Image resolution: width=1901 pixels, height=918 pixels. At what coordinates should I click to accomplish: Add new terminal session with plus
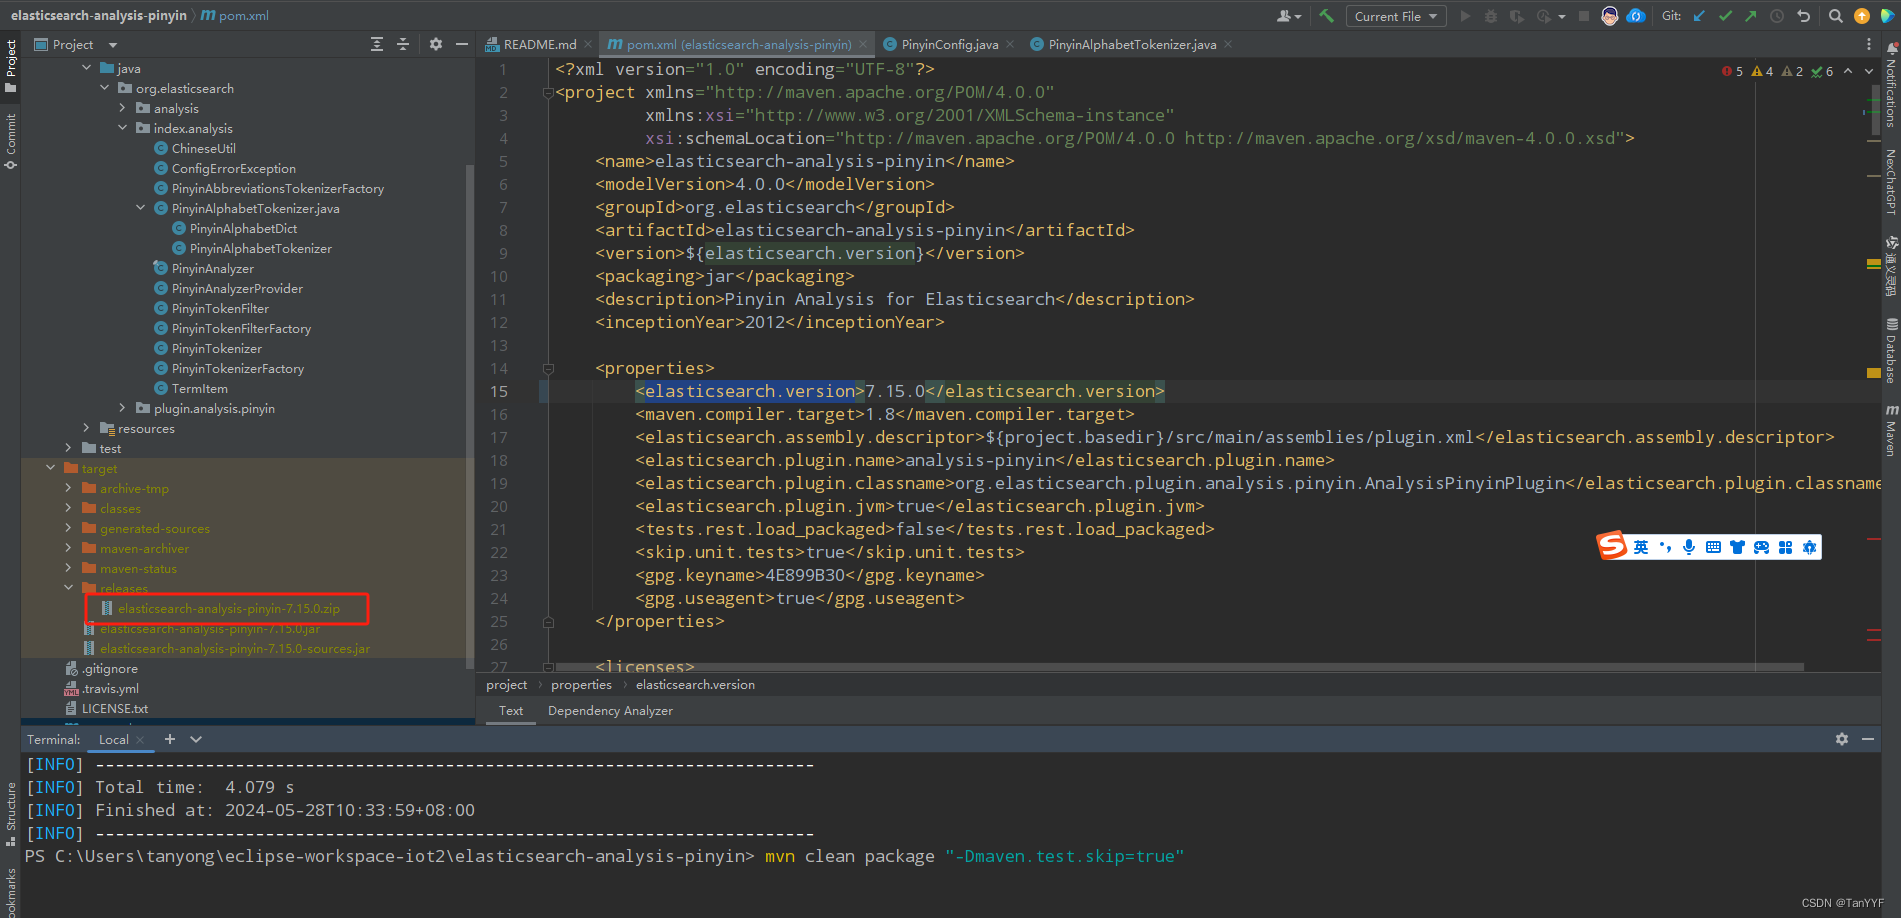(x=170, y=739)
